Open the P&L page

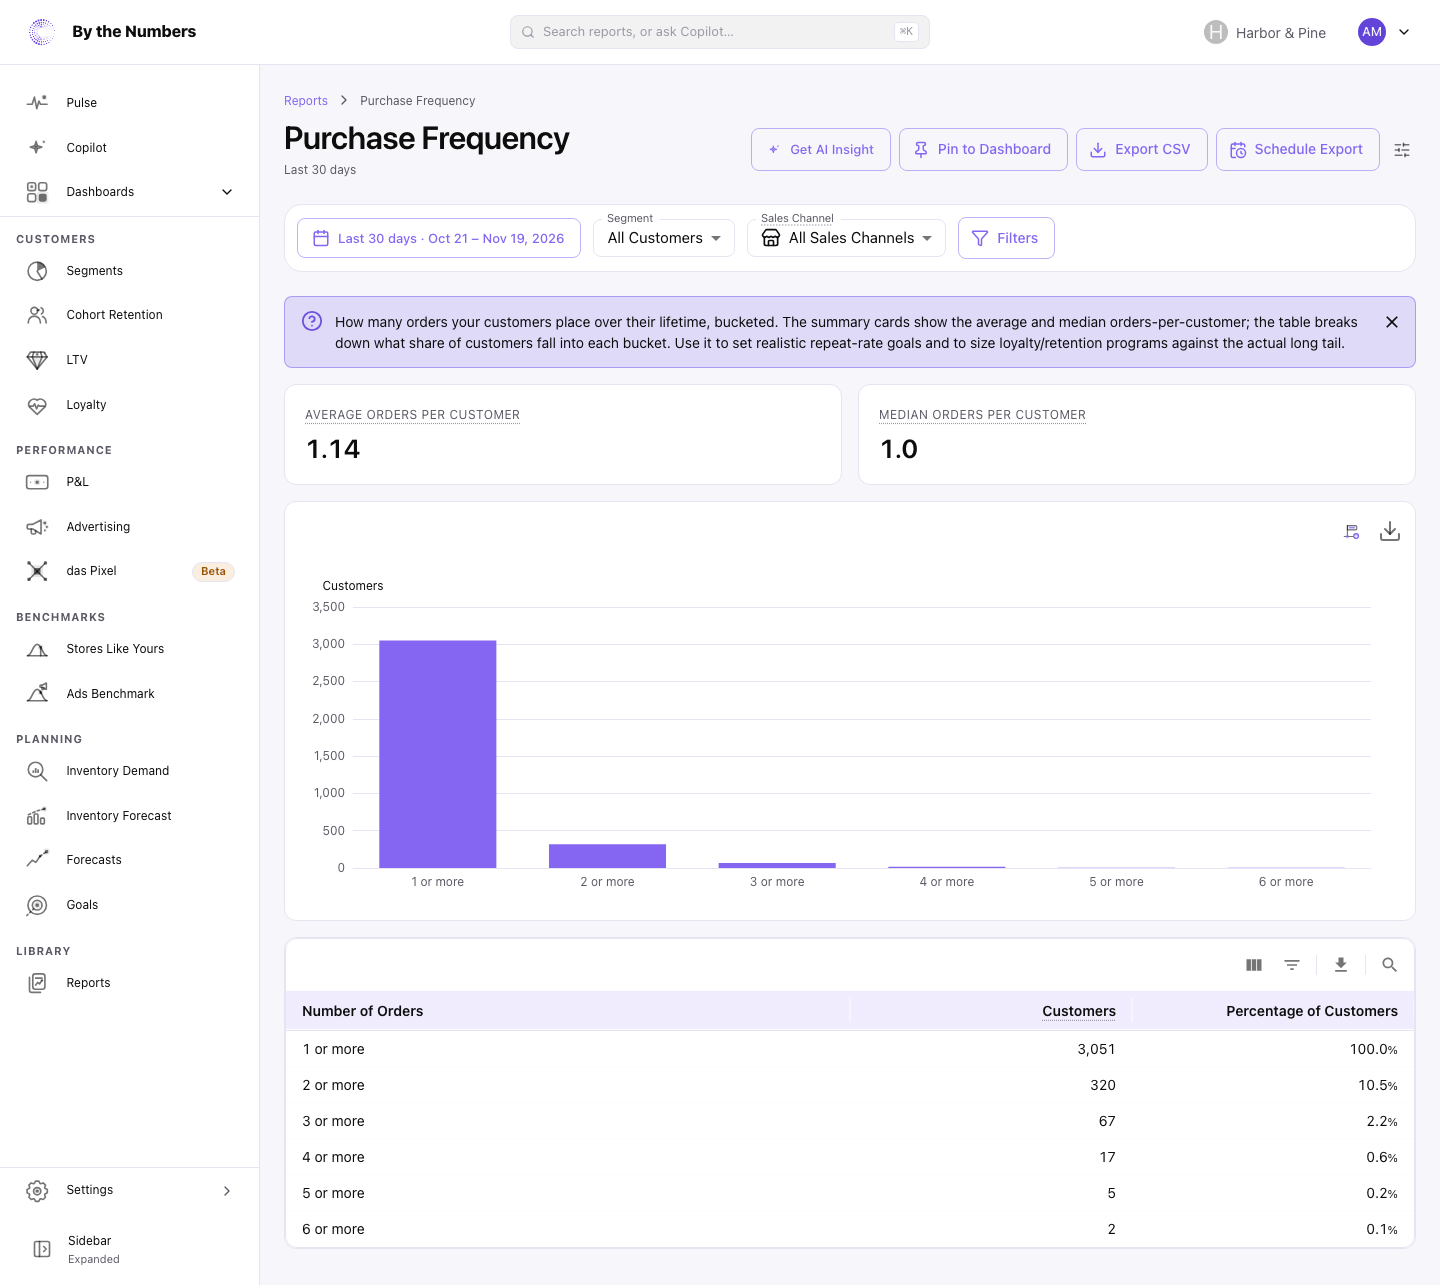coord(130,482)
